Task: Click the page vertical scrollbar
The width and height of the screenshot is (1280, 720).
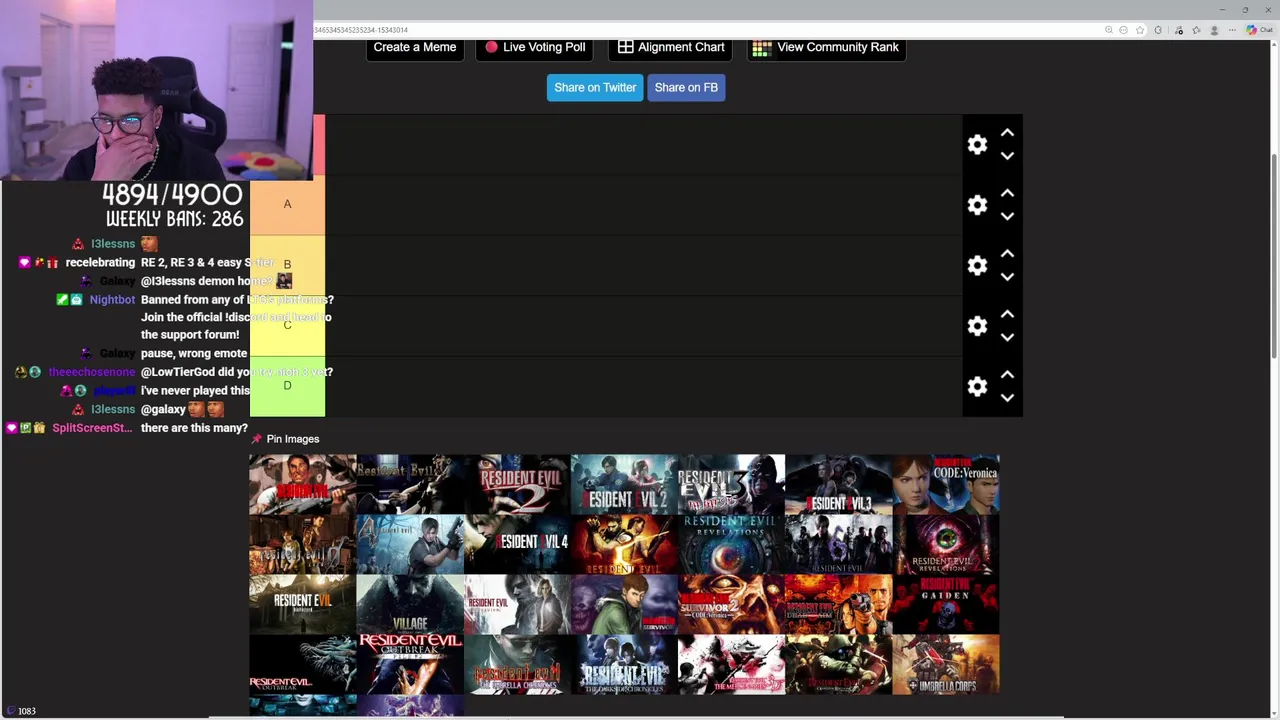Action: [x=1274, y=255]
